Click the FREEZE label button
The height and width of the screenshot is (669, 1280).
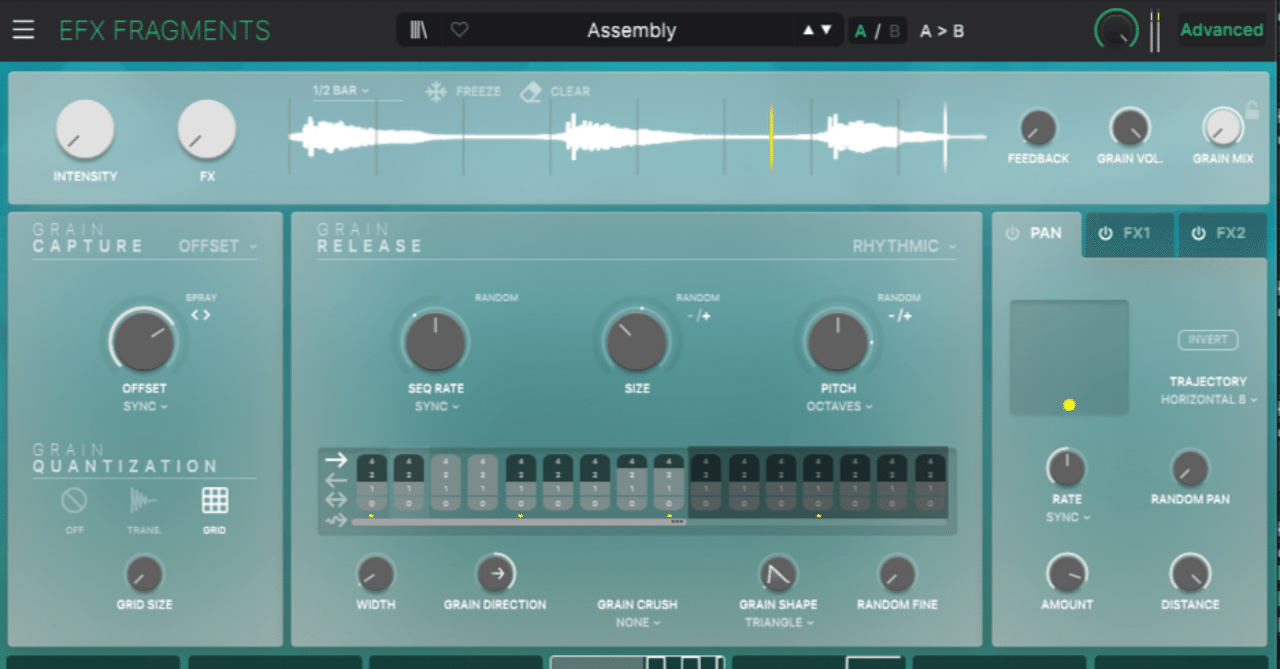[x=478, y=91]
